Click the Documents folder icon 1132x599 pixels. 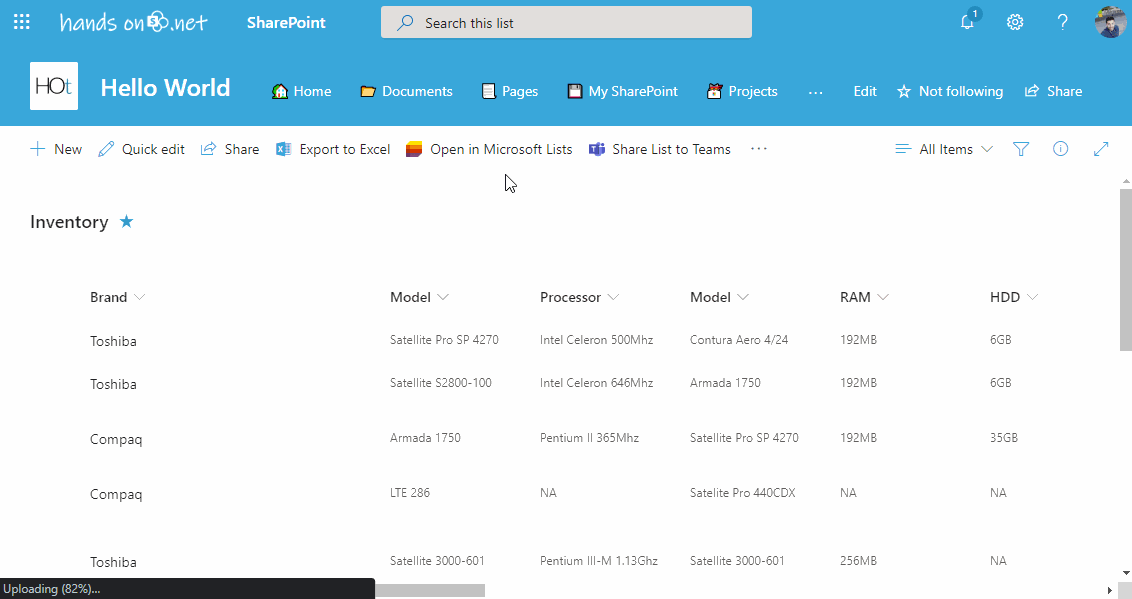click(x=368, y=92)
